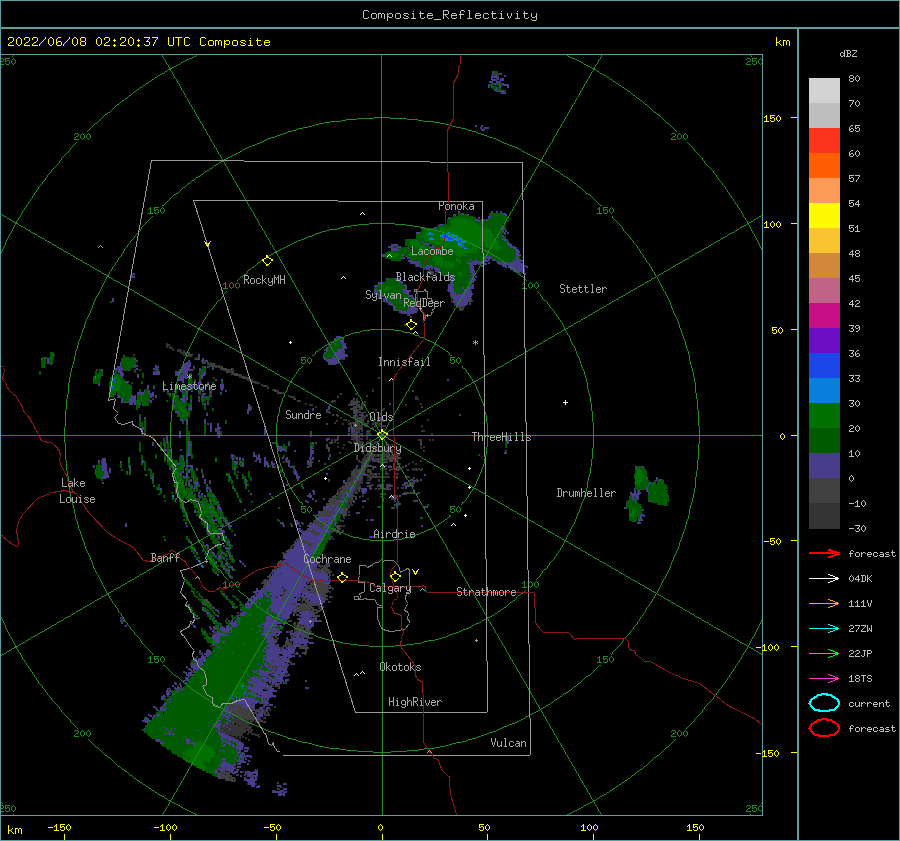Click the green 22JP arrow icon
Viewport: 900px width, 841px height.
pos(824,653)
